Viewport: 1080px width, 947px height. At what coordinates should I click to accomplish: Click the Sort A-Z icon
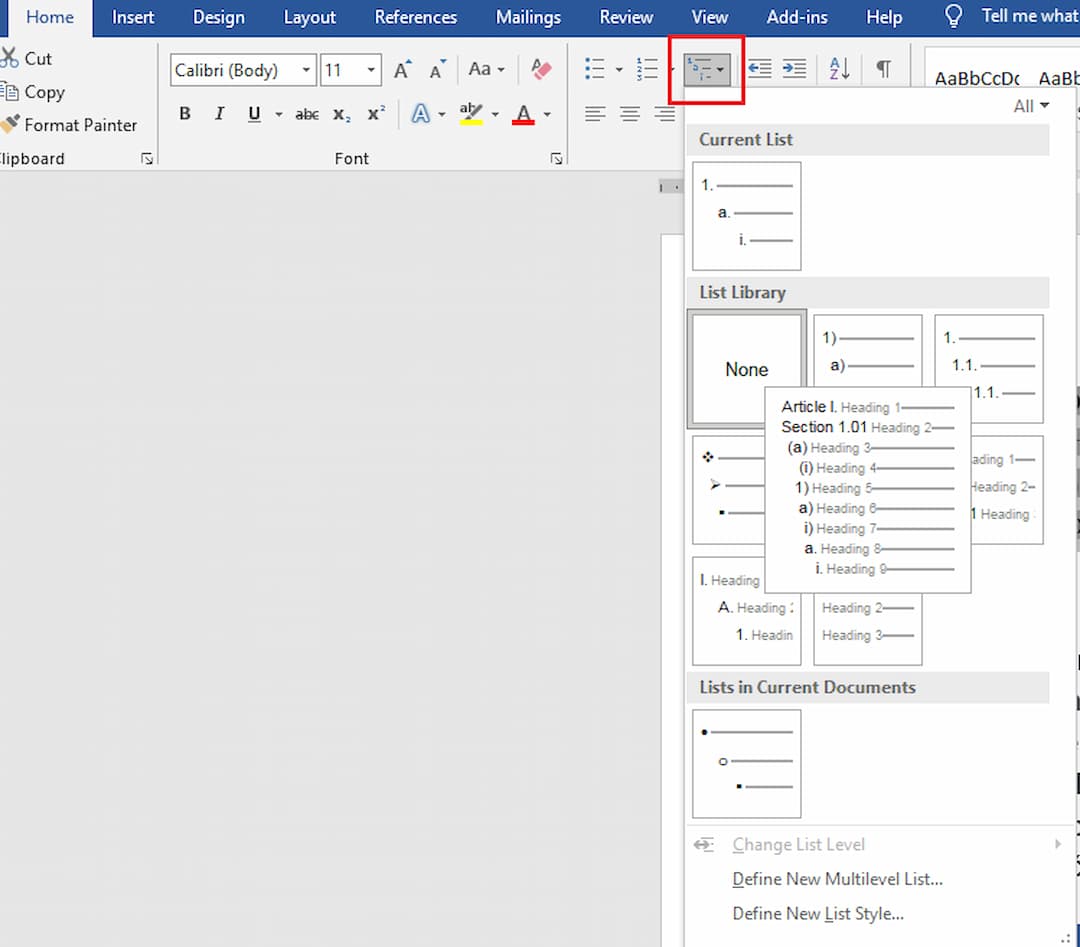tap(839, 69)
